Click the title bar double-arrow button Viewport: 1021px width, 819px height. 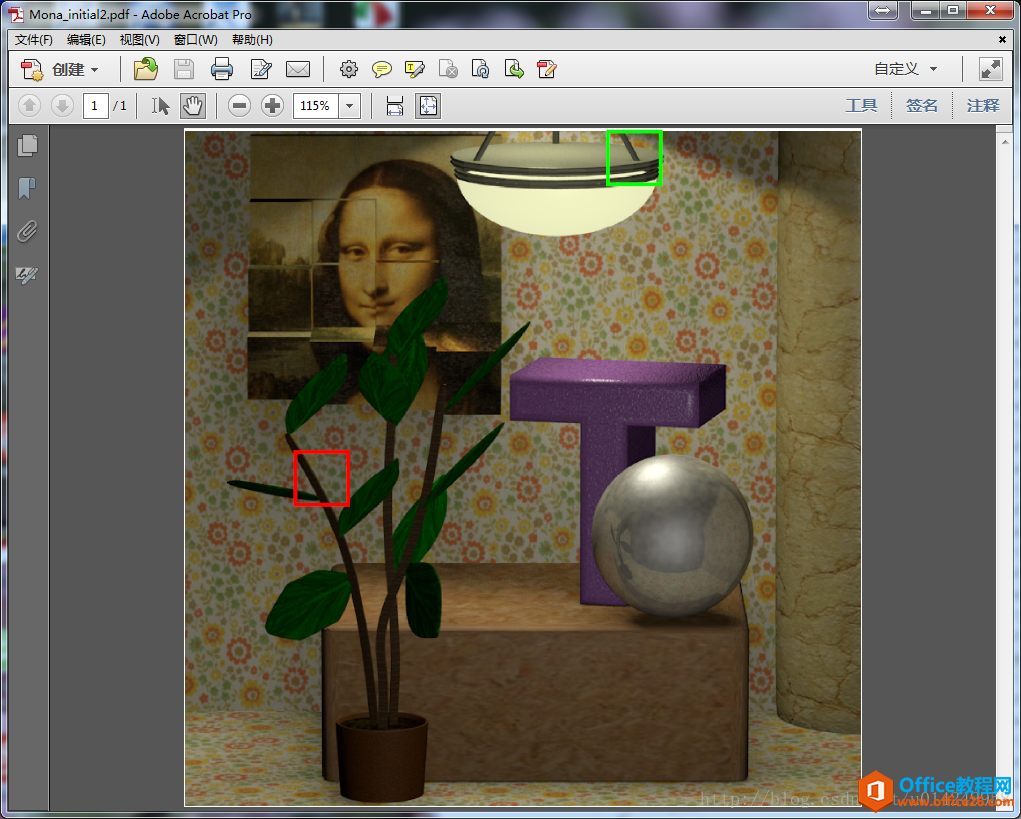coord(882,10)
